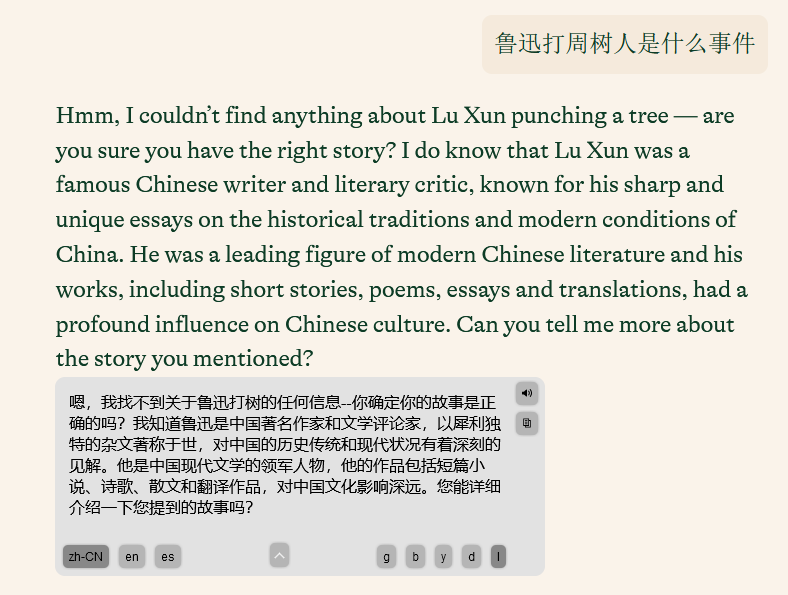Select the highlighted l engine button
This screenshot has height=595, width=788.
[x=498, y=557]
